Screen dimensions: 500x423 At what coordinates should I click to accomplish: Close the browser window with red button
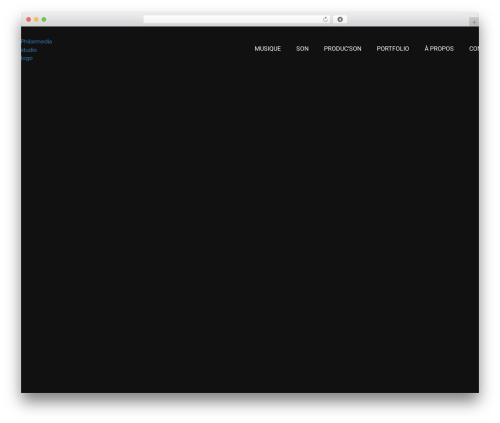pos(29,19)
